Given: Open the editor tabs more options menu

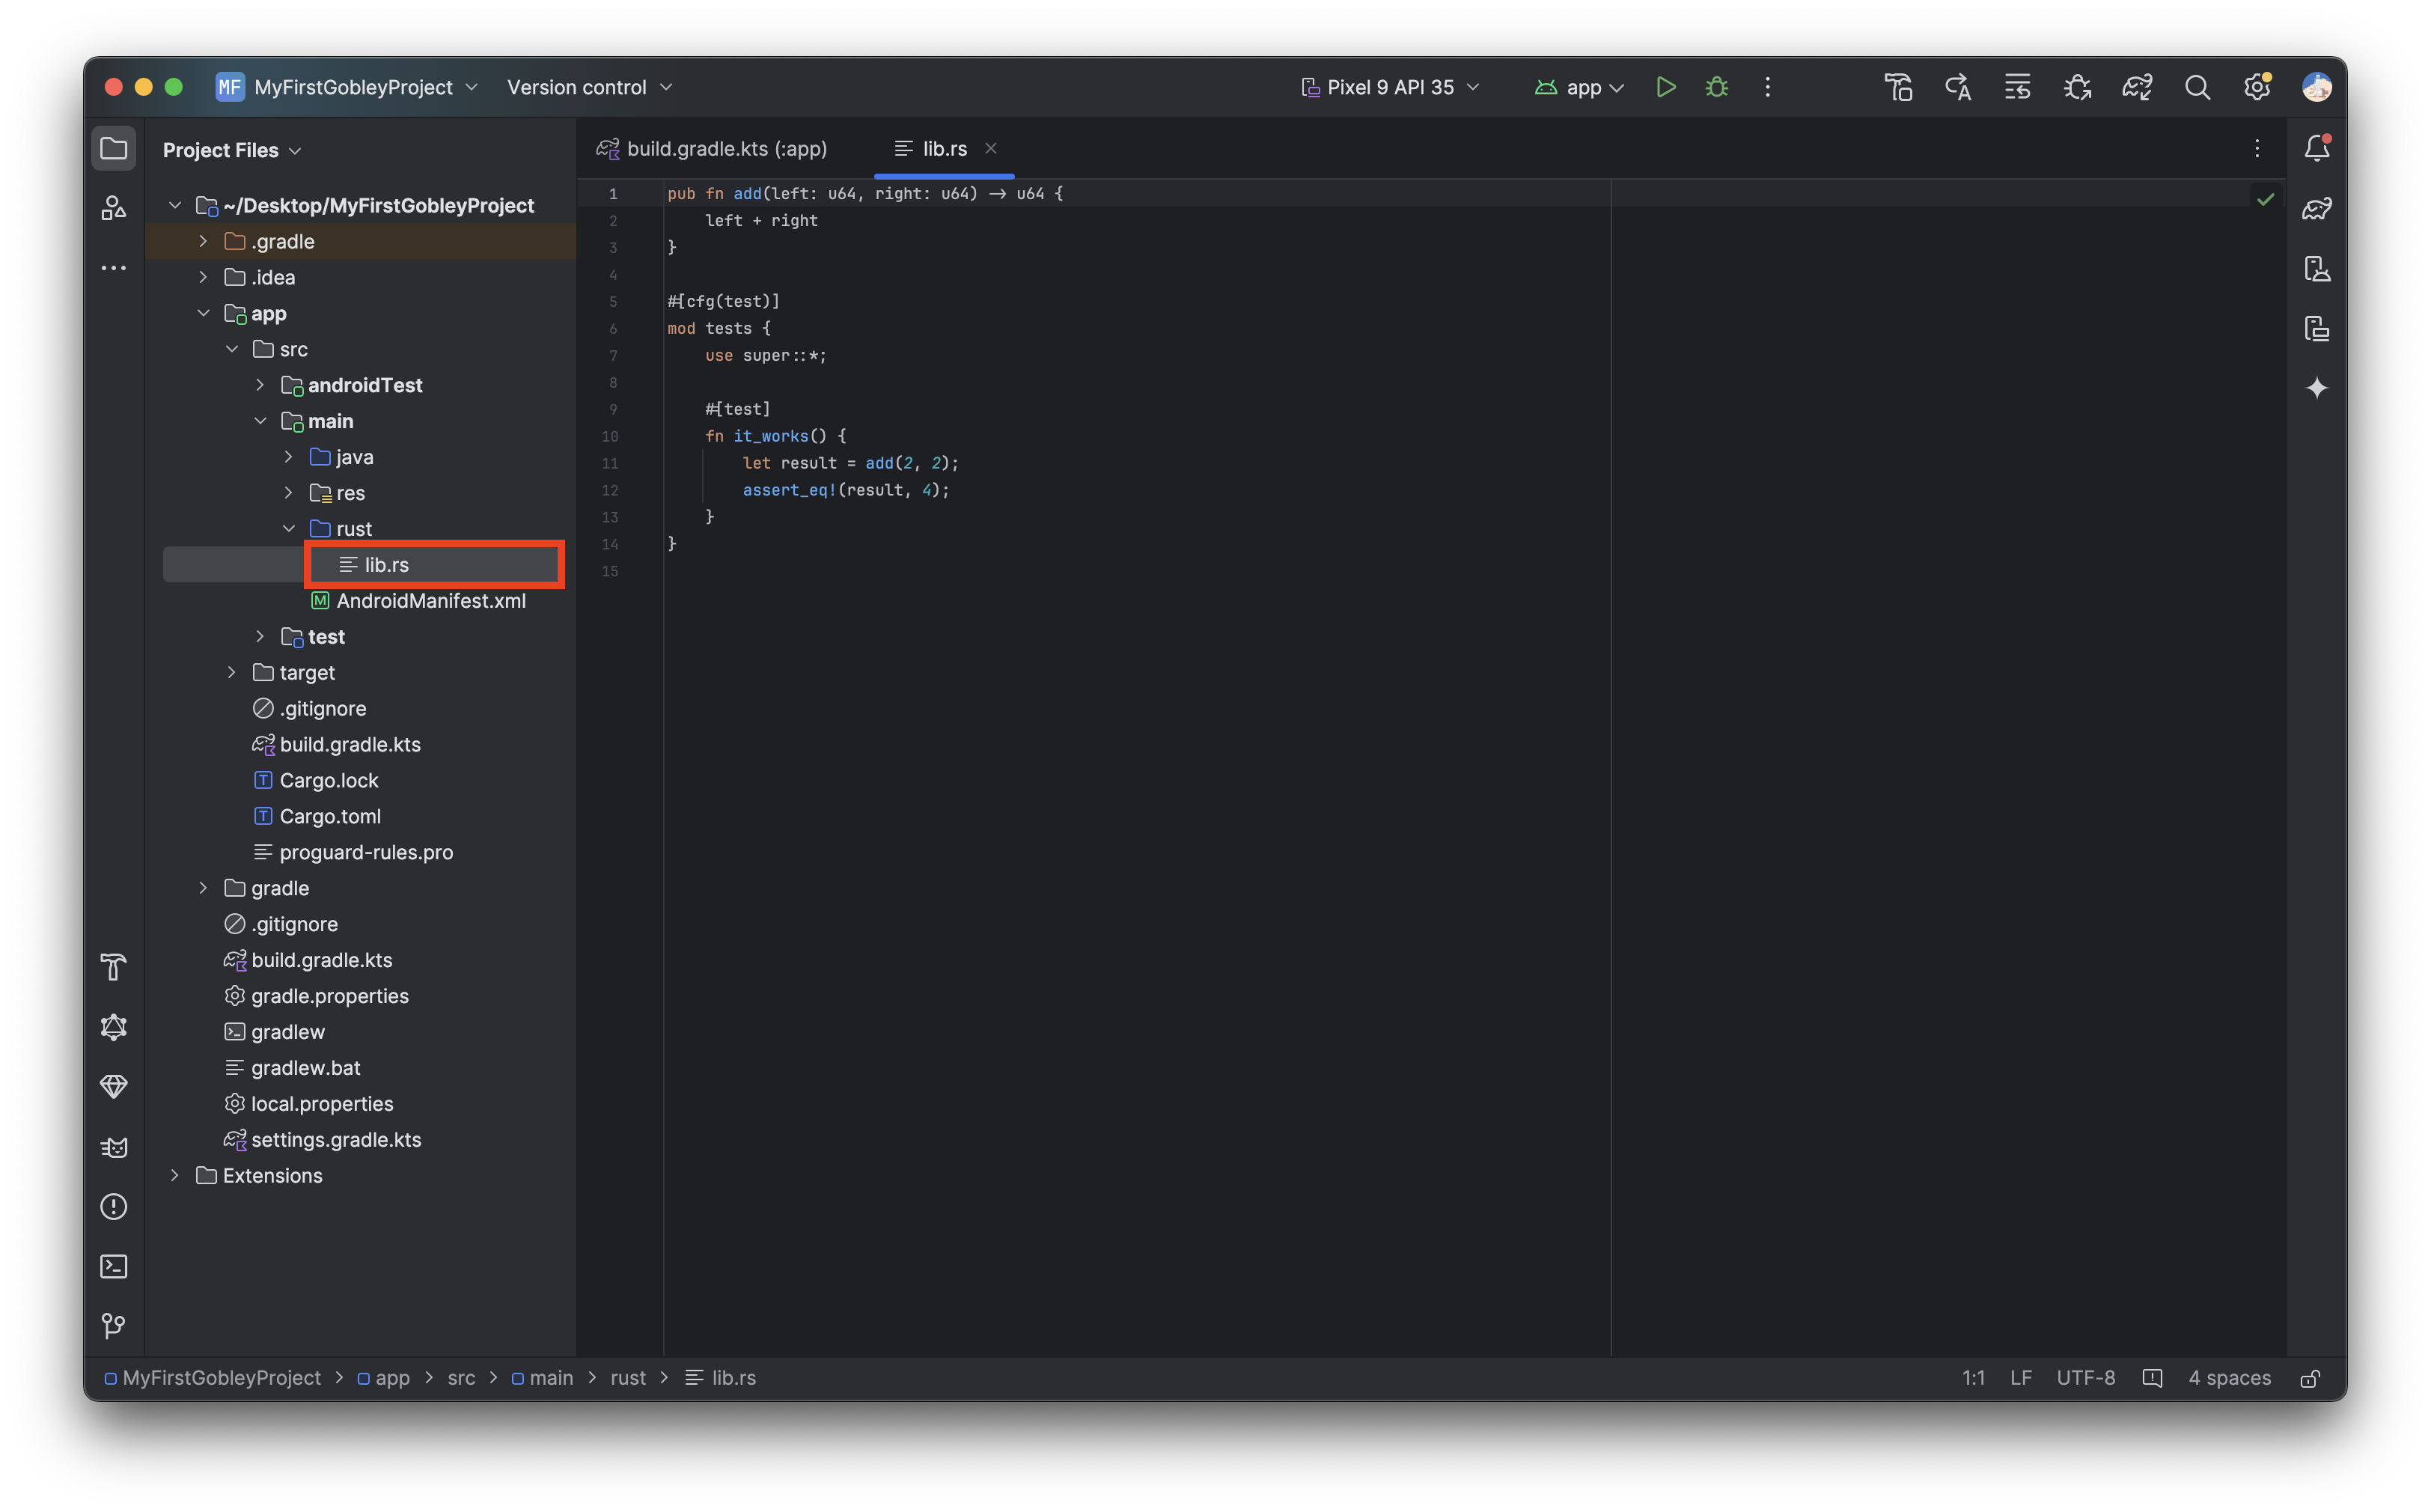Looking at the screenshot, I should [2256, 149].
